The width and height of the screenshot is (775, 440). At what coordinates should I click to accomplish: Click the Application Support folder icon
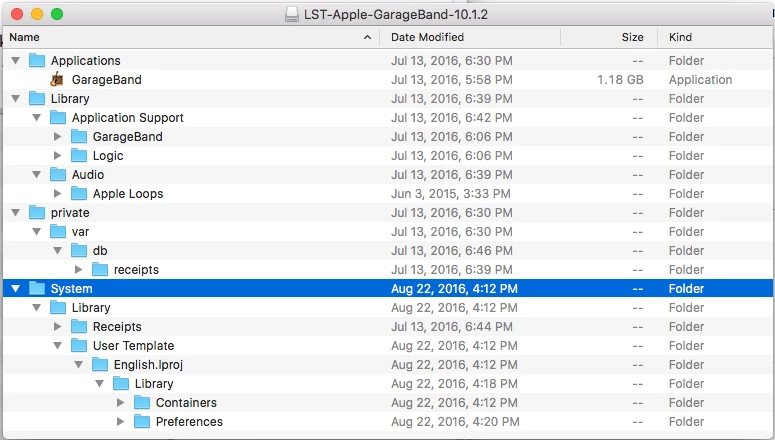click(58, 117)
